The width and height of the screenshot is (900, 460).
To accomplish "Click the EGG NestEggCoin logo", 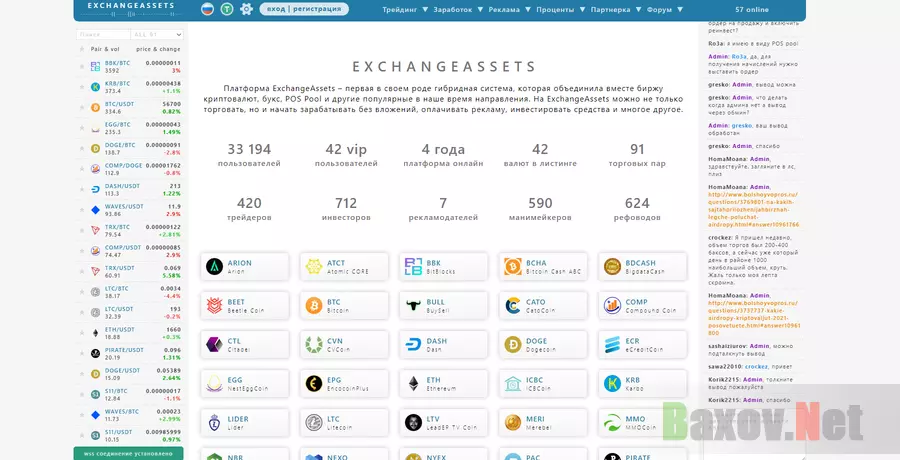I will 214,384.
